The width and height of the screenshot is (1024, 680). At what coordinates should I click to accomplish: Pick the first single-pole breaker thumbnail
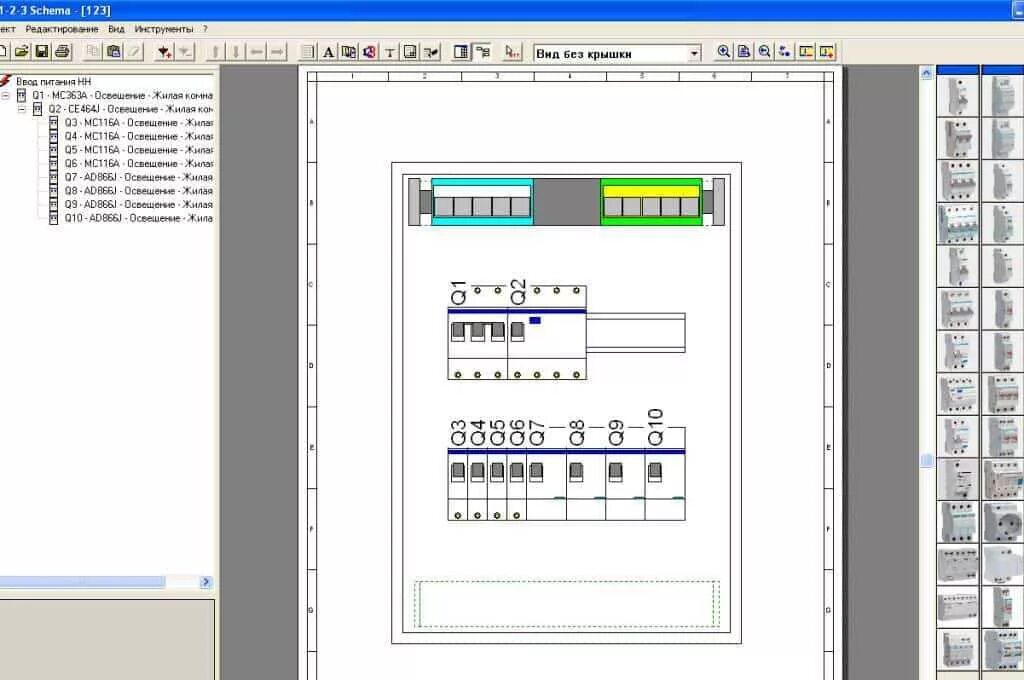[x=957, y=95]
